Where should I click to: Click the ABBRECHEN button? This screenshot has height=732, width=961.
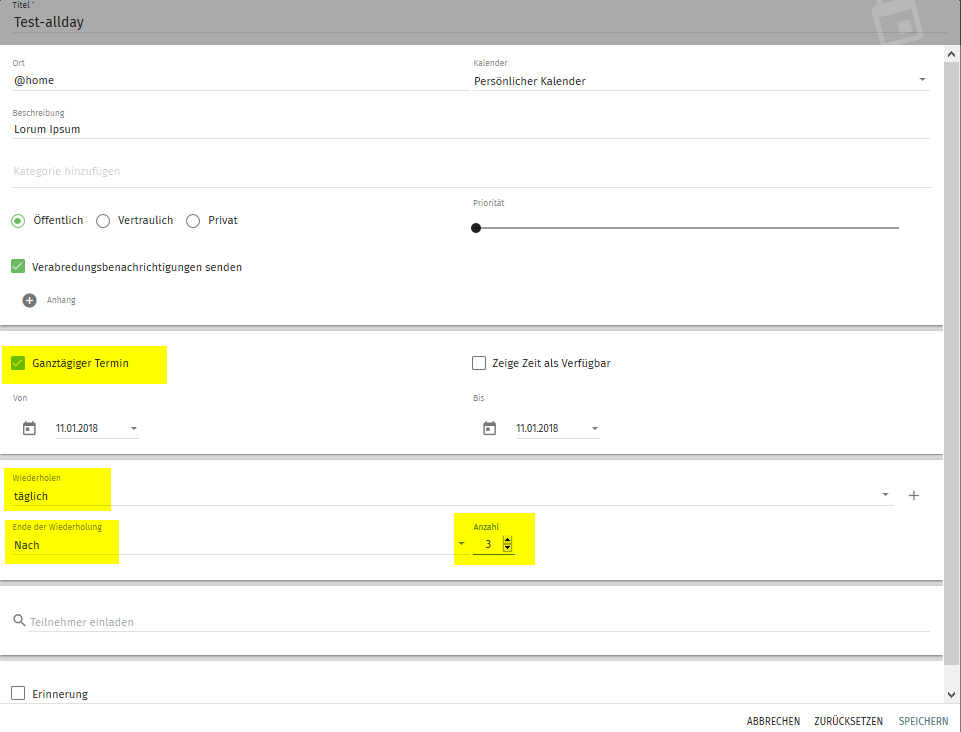pyautogui.click(x=772, y=721)
